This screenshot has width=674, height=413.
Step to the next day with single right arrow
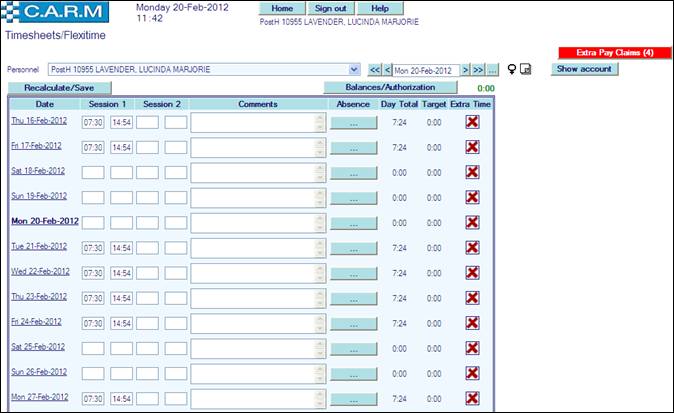[x=465, y=70]
